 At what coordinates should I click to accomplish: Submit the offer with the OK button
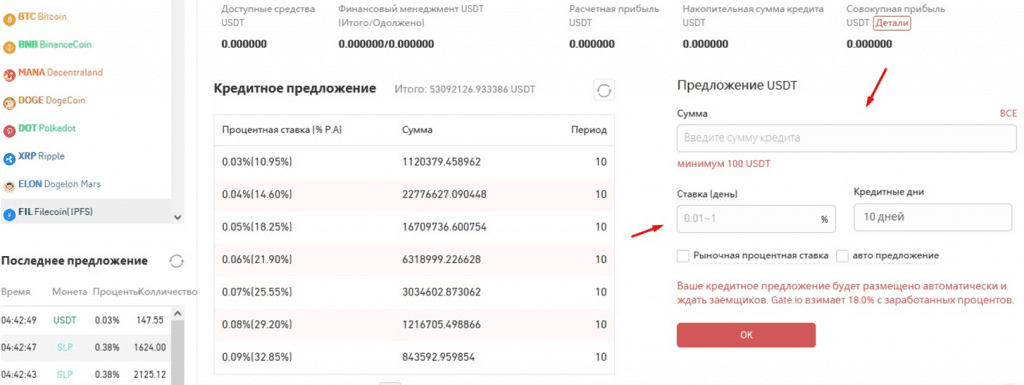click(746, 335)
